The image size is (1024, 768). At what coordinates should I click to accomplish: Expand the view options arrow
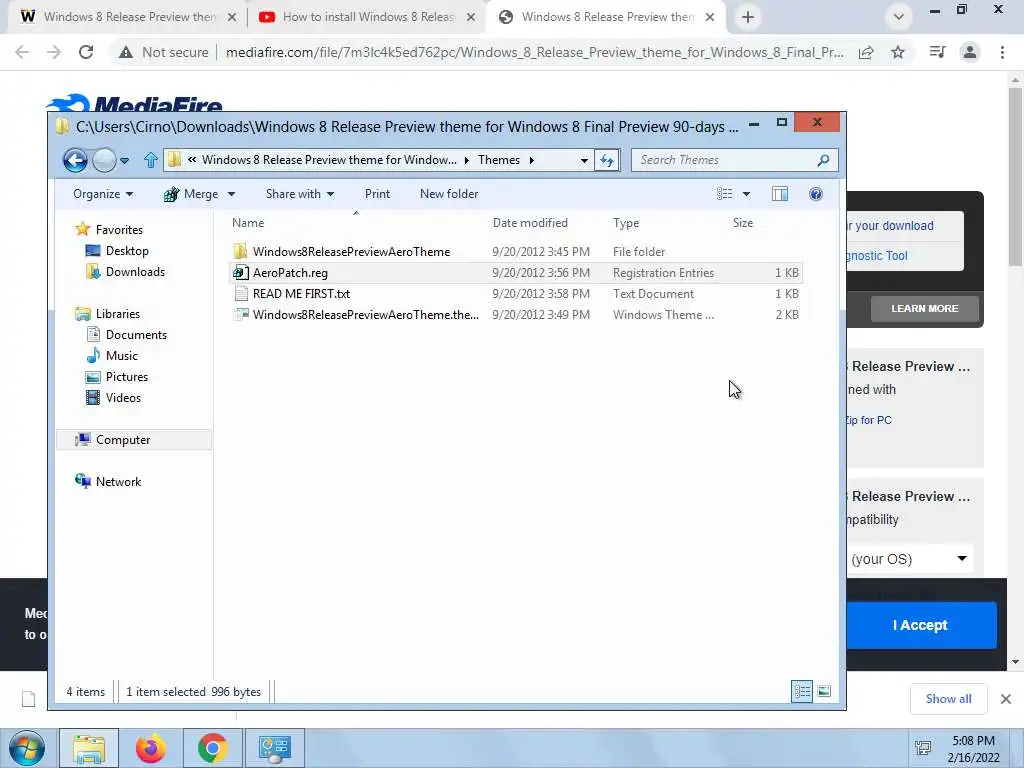(746, 194)
